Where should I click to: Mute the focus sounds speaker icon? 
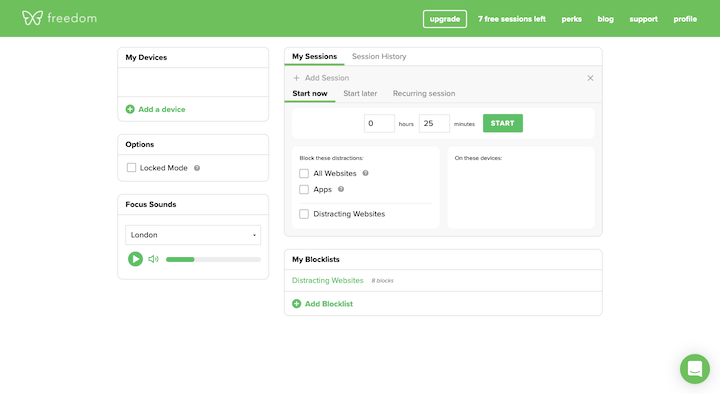click(x=153, y=259)
